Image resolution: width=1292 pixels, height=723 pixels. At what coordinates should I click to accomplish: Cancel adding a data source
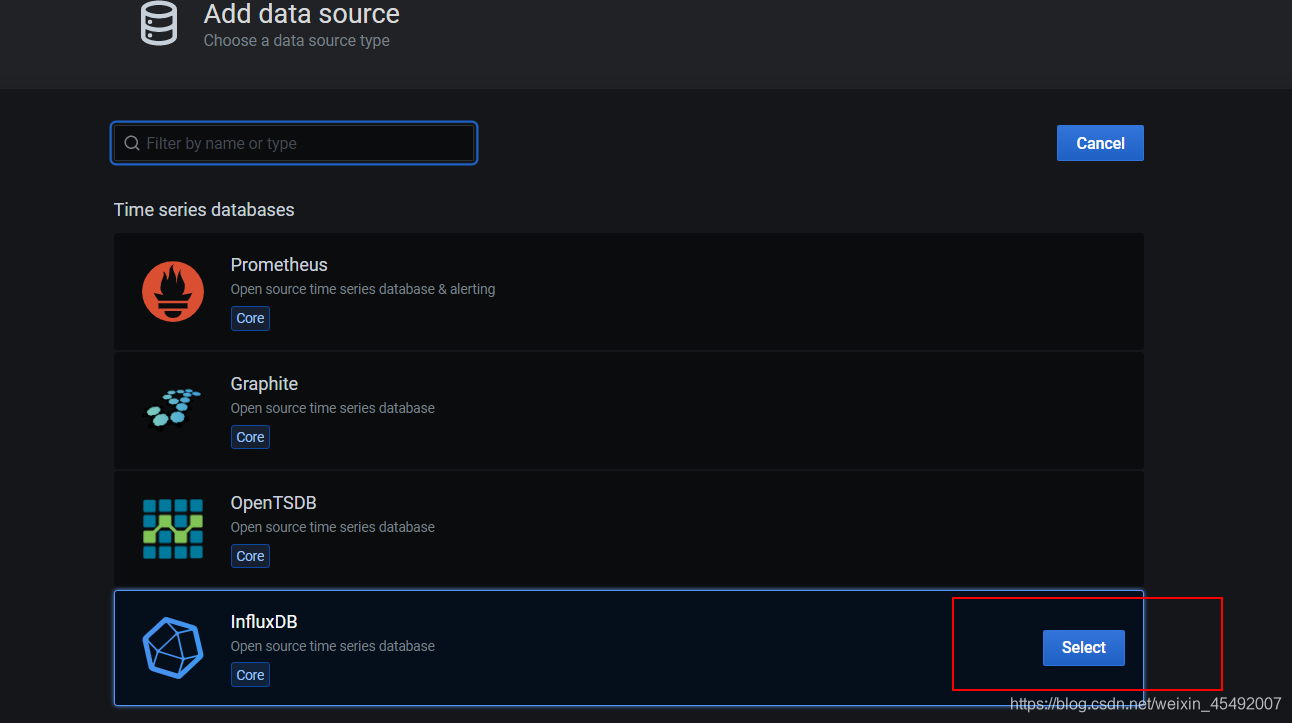pos(1100,143)
